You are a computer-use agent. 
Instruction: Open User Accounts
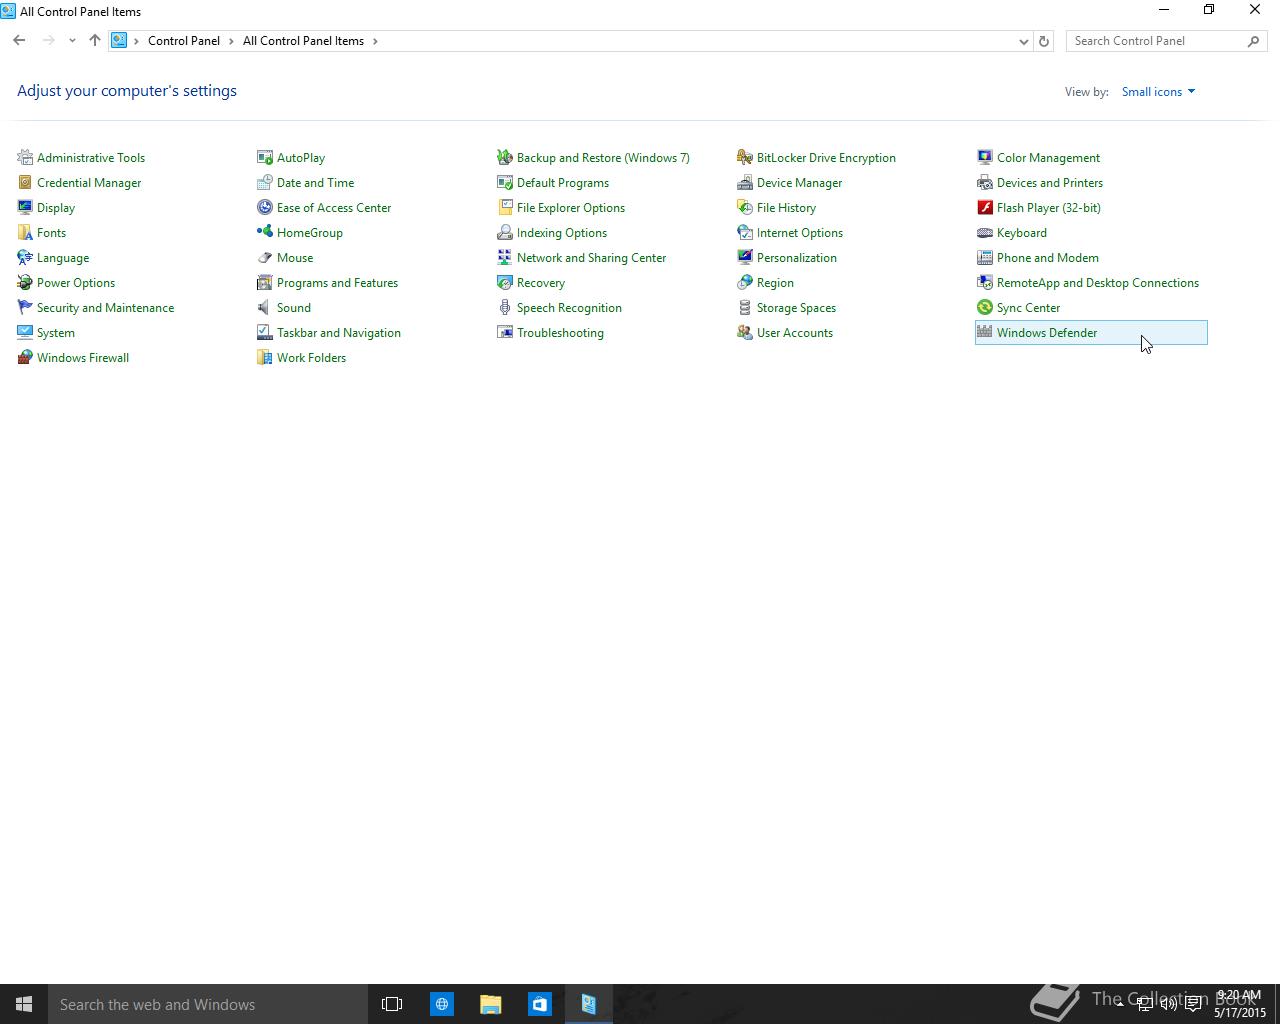pos(795,333)
